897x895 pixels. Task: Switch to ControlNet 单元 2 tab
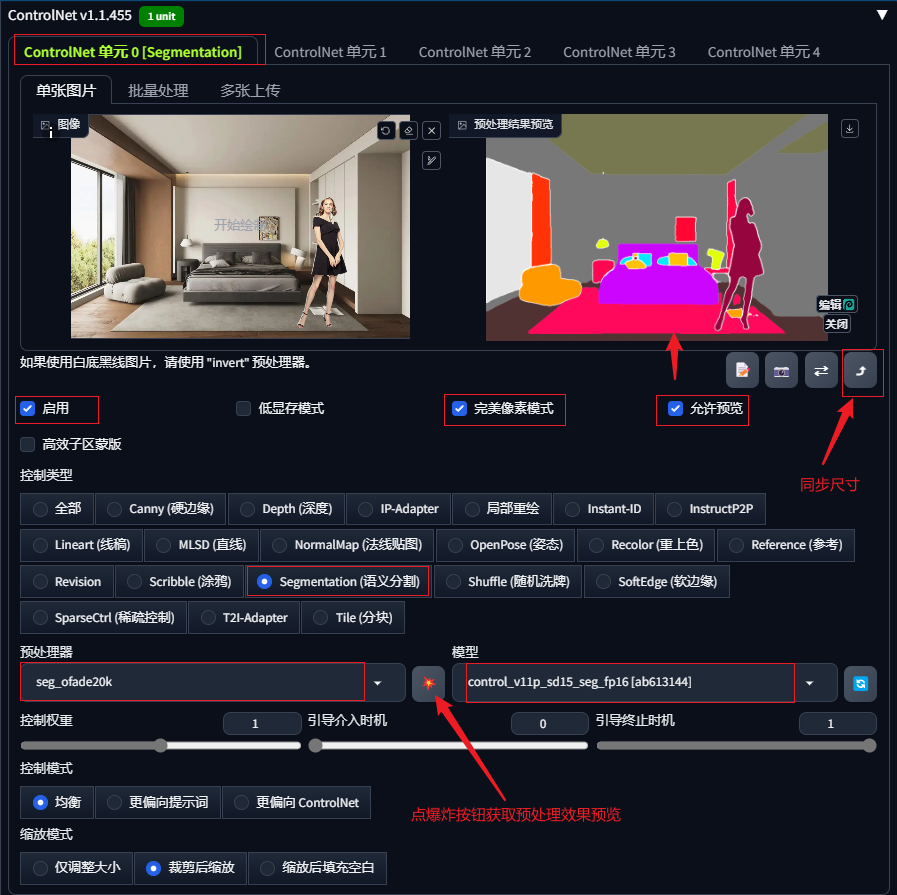475,52
